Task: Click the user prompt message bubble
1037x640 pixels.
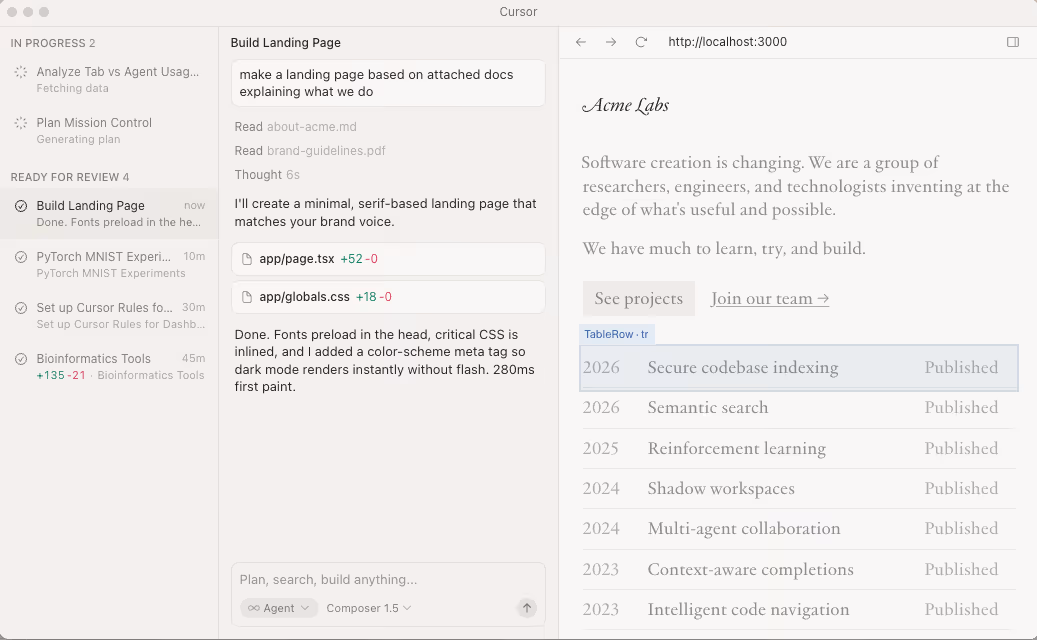Action: (388, 83)
